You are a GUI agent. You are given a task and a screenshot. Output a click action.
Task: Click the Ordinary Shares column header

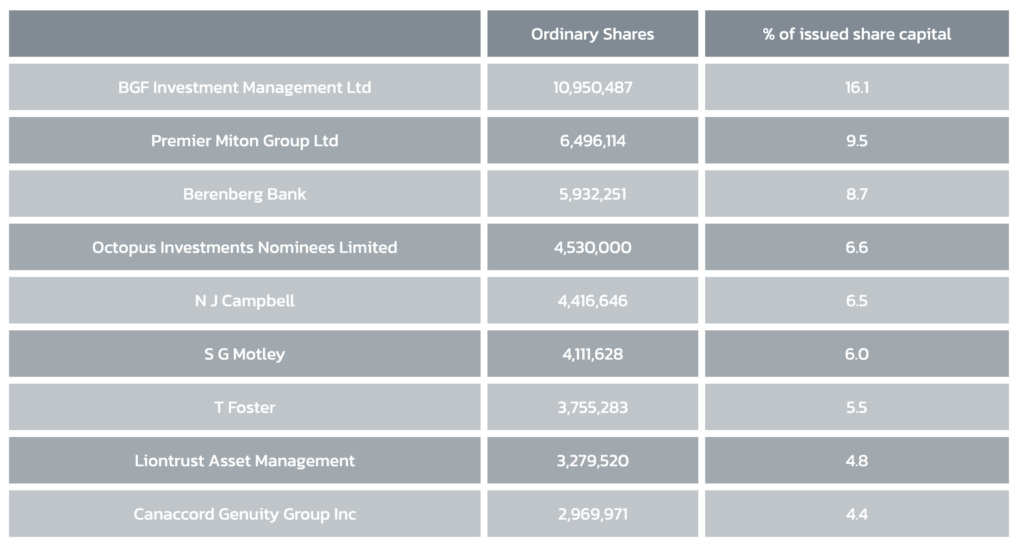coord(592,34)
